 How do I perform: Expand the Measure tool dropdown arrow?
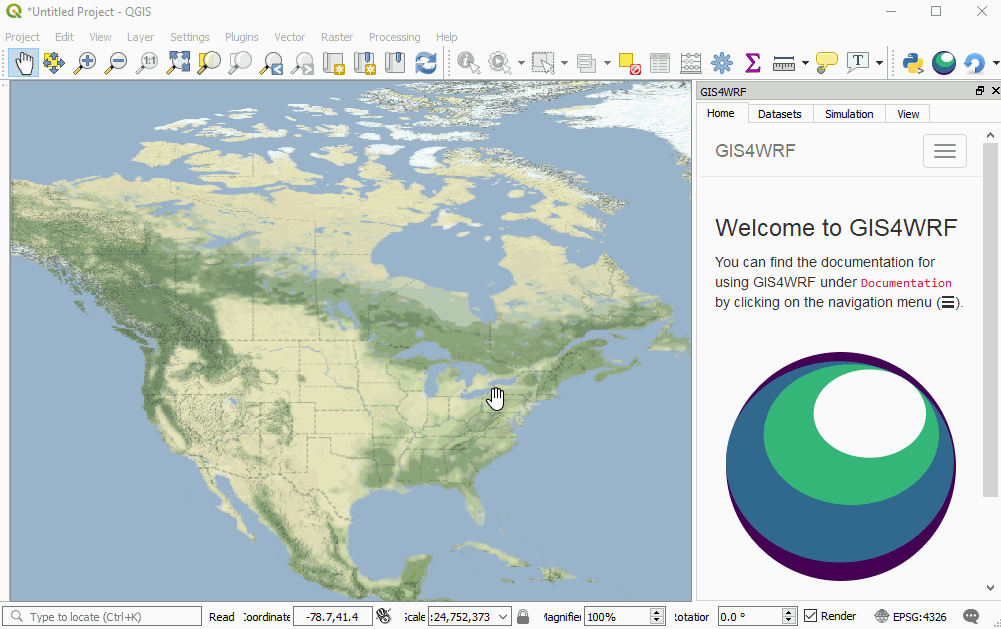point(805,63)
